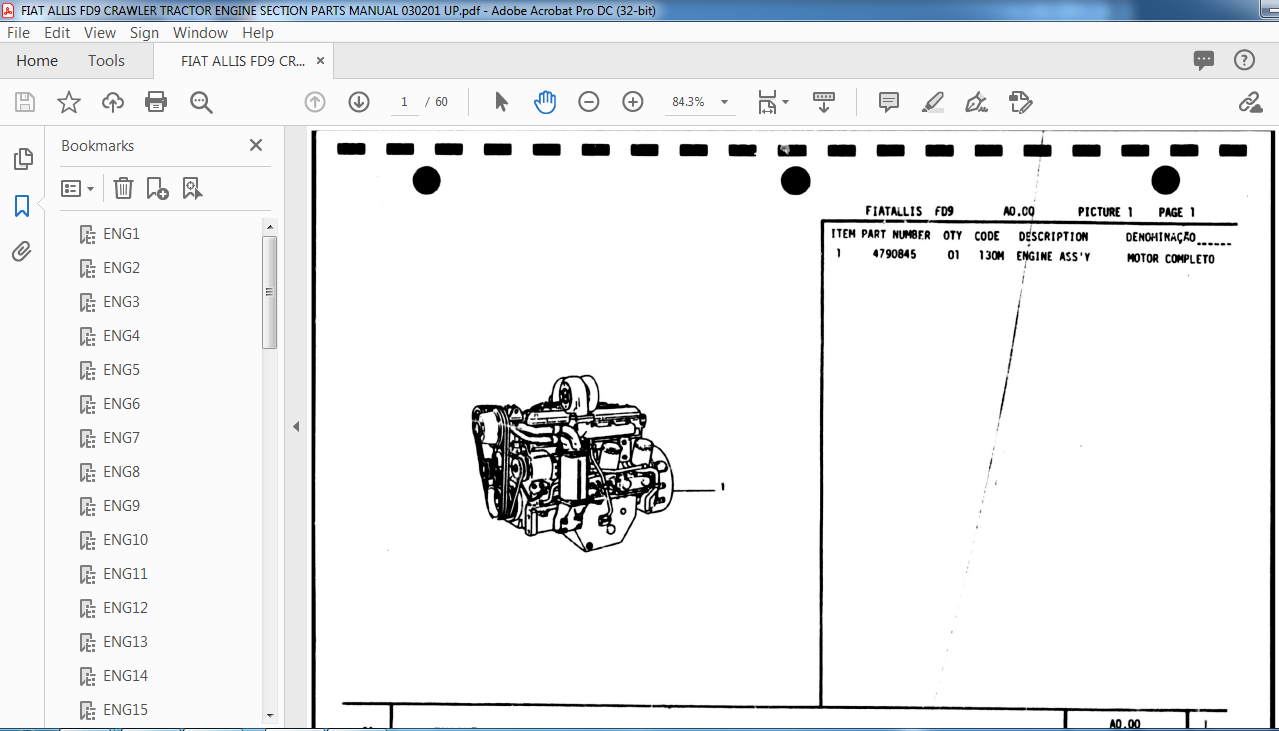This screenshot has height=731, width=1279.
Task: Select the ENG14 bookmark
Action: (x=125, y=676)
